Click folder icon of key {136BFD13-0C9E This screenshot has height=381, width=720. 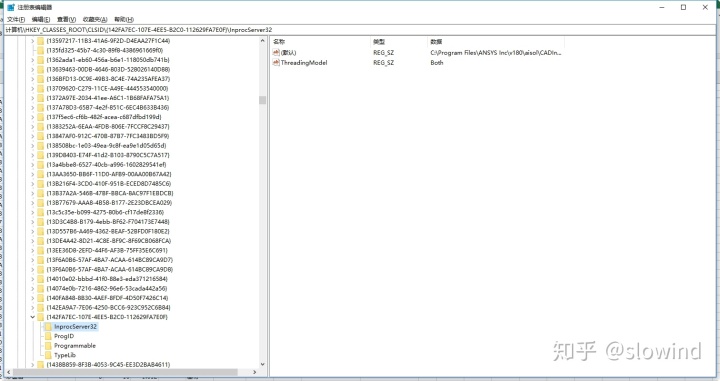(x=40, y=79)
